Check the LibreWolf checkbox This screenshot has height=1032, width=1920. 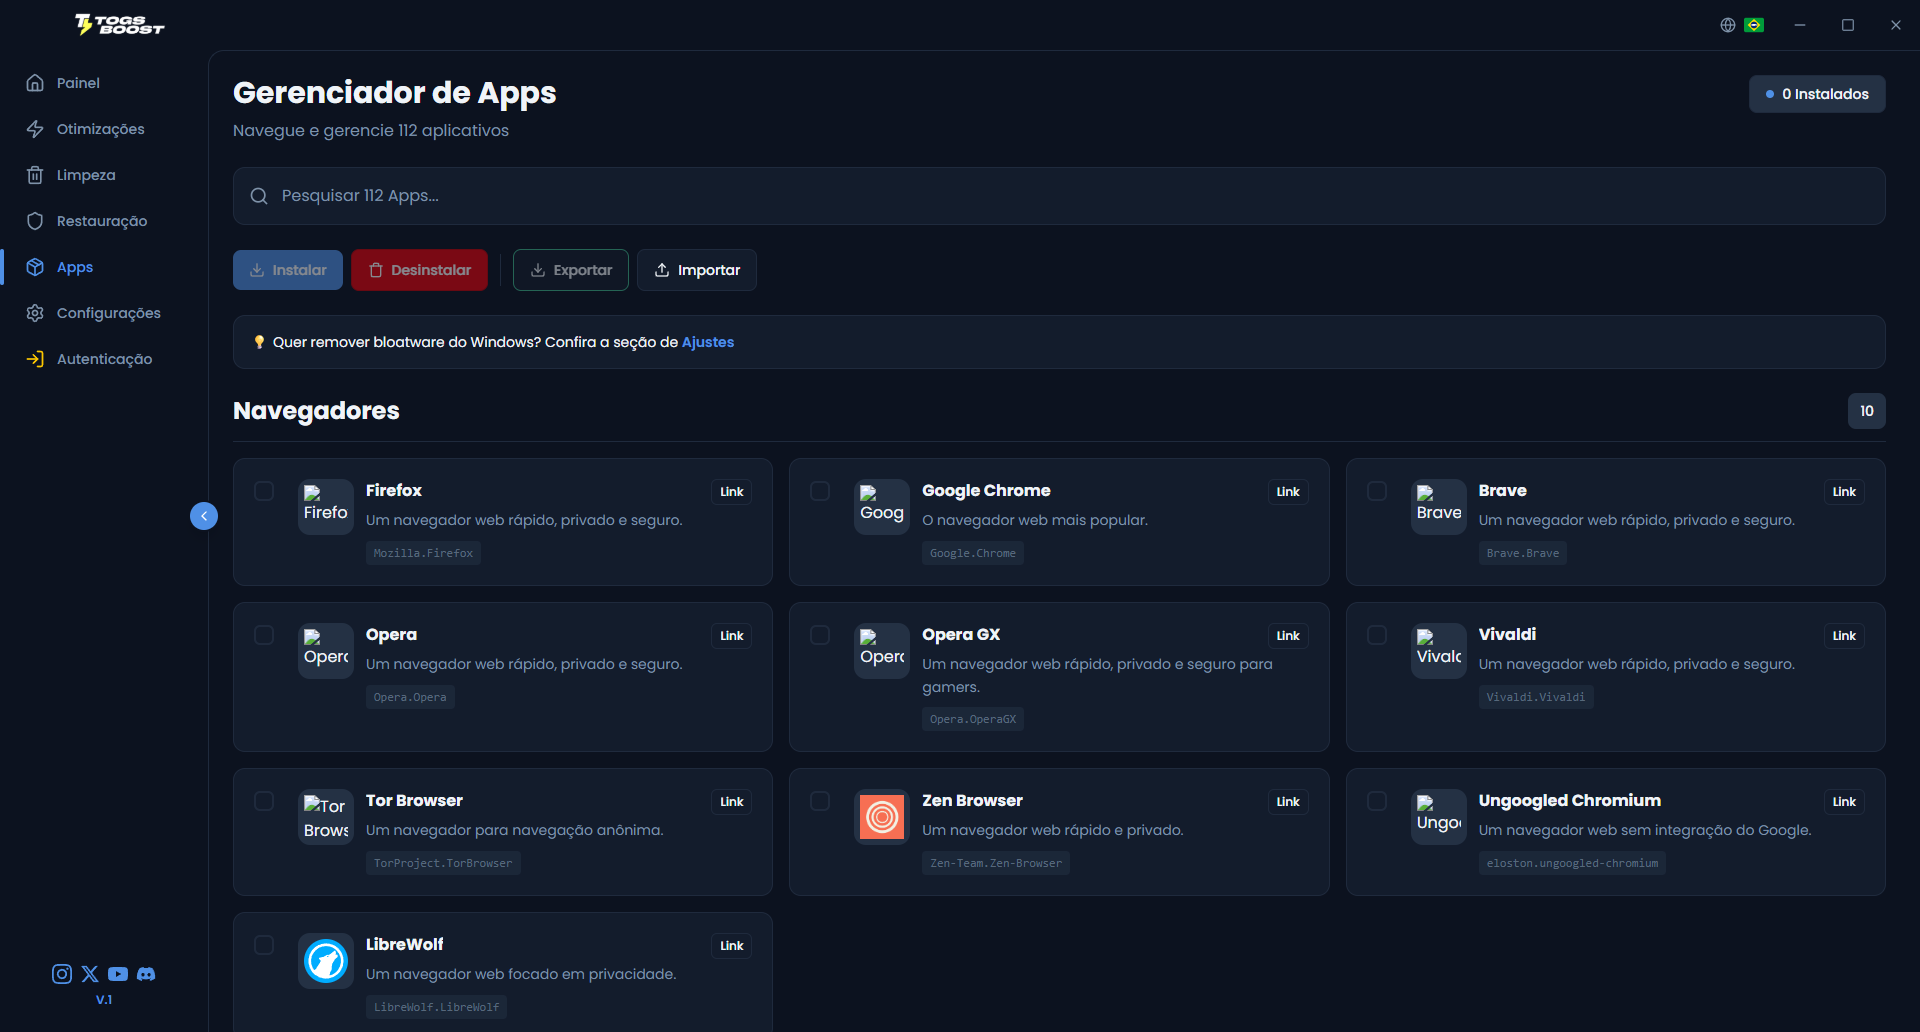pyautogui.click(x=264, y=945)
